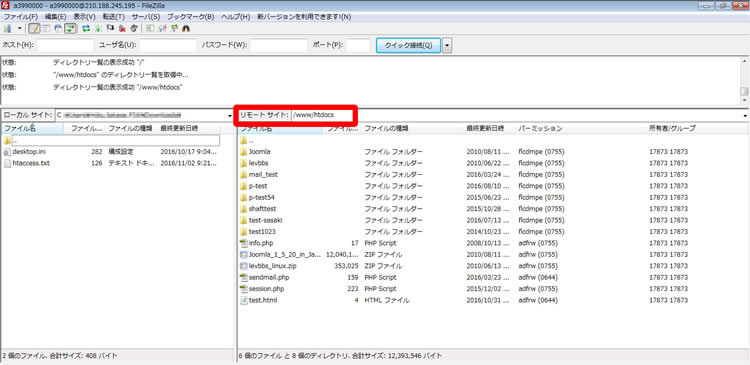Click the クイック接続(Q) button
The height and width of the screenshot is (365, 750).
[408, 45]
